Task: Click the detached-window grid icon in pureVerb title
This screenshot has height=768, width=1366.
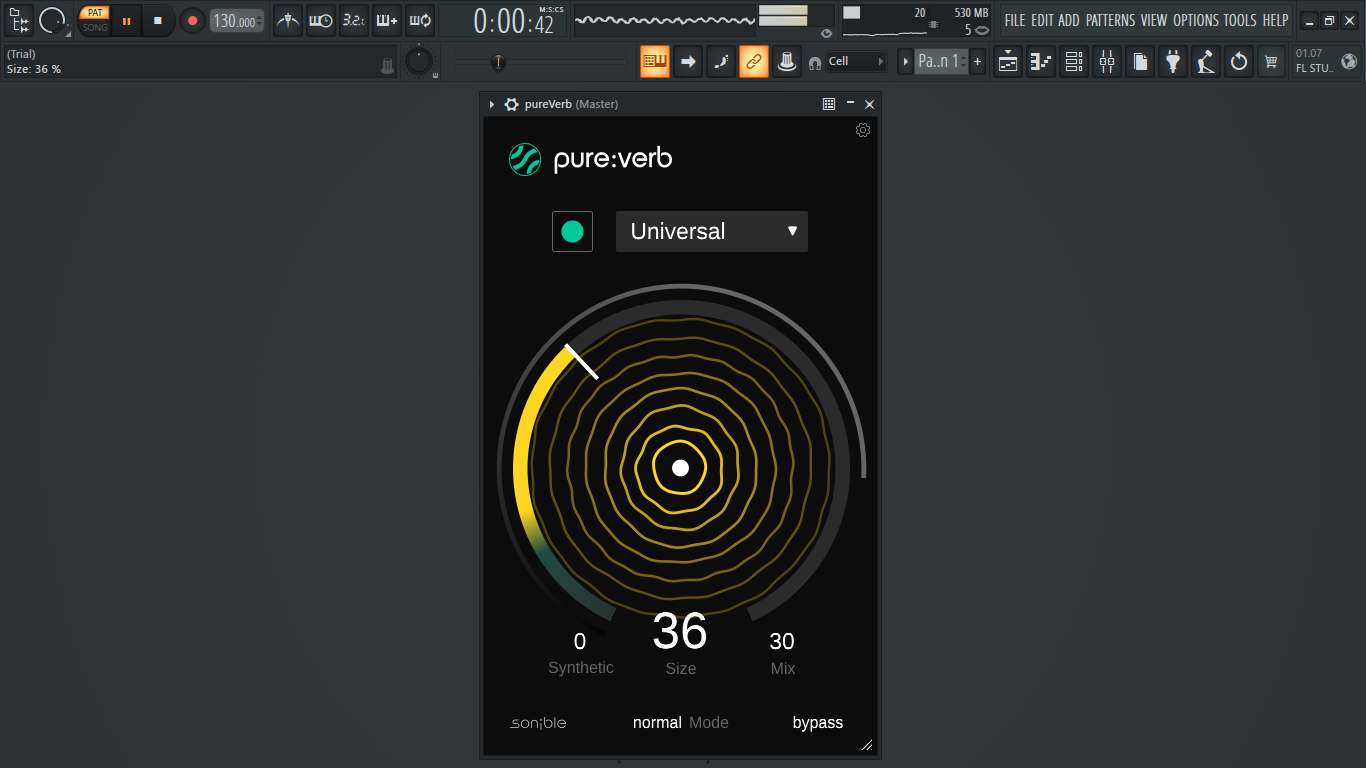Action: click(829, 104)
